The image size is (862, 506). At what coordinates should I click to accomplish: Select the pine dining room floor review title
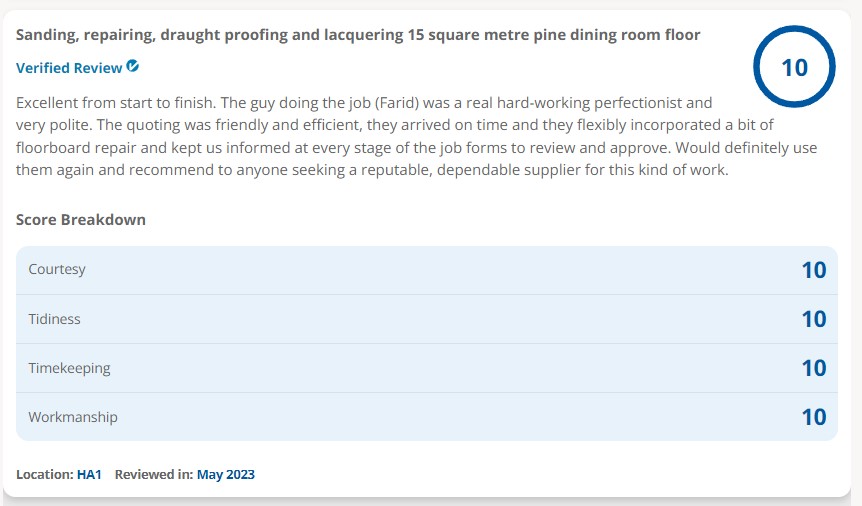pyautogui.click(x=358, y=35)
